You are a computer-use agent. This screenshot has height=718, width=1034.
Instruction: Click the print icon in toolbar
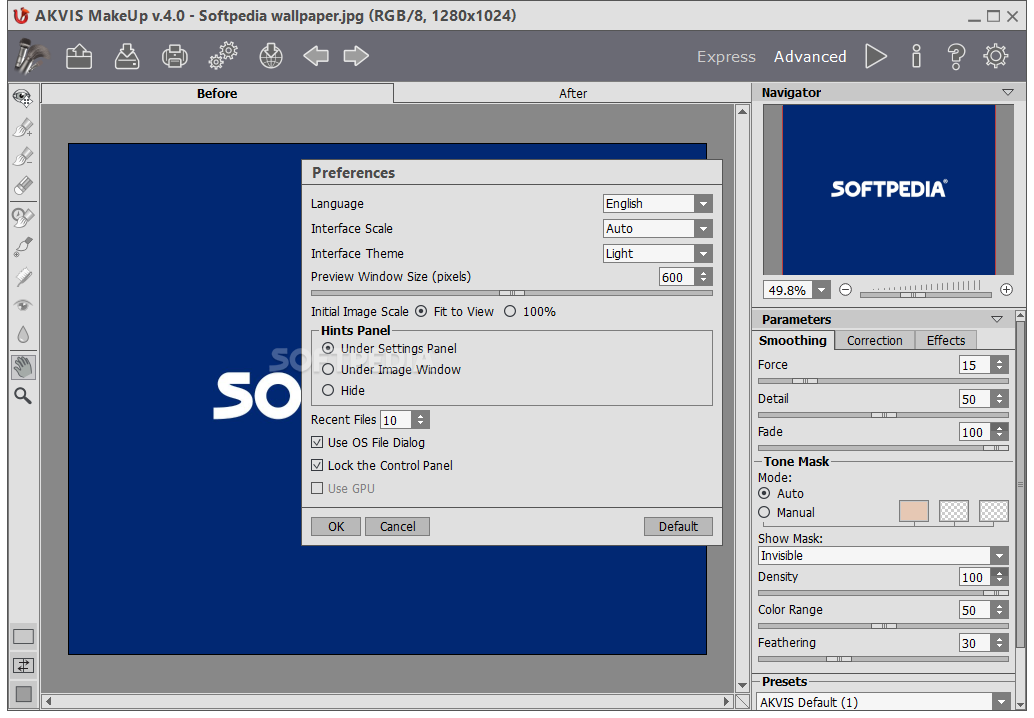(175, 57)
